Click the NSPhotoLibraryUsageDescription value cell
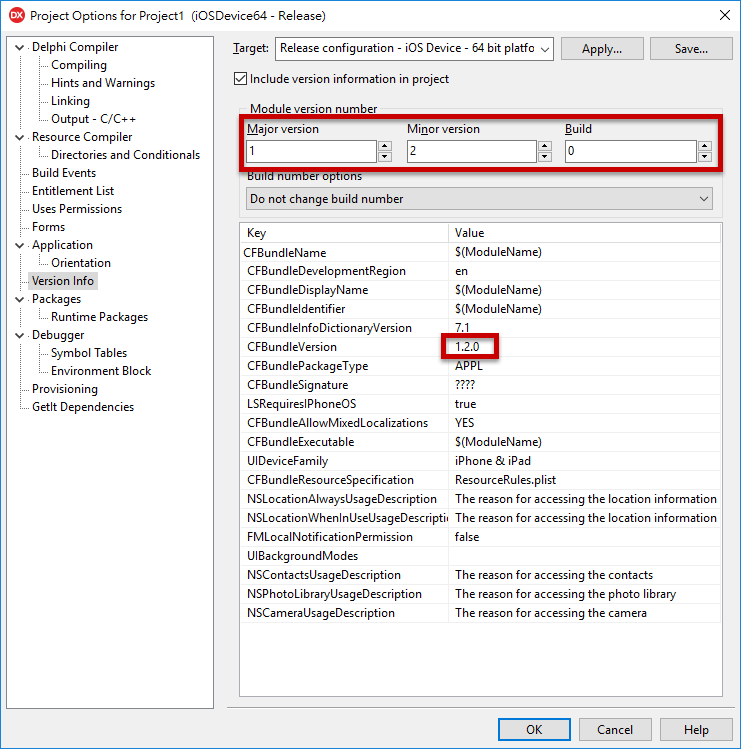The height and width of the screenshot is (749, 741). [x=585, y=594]
